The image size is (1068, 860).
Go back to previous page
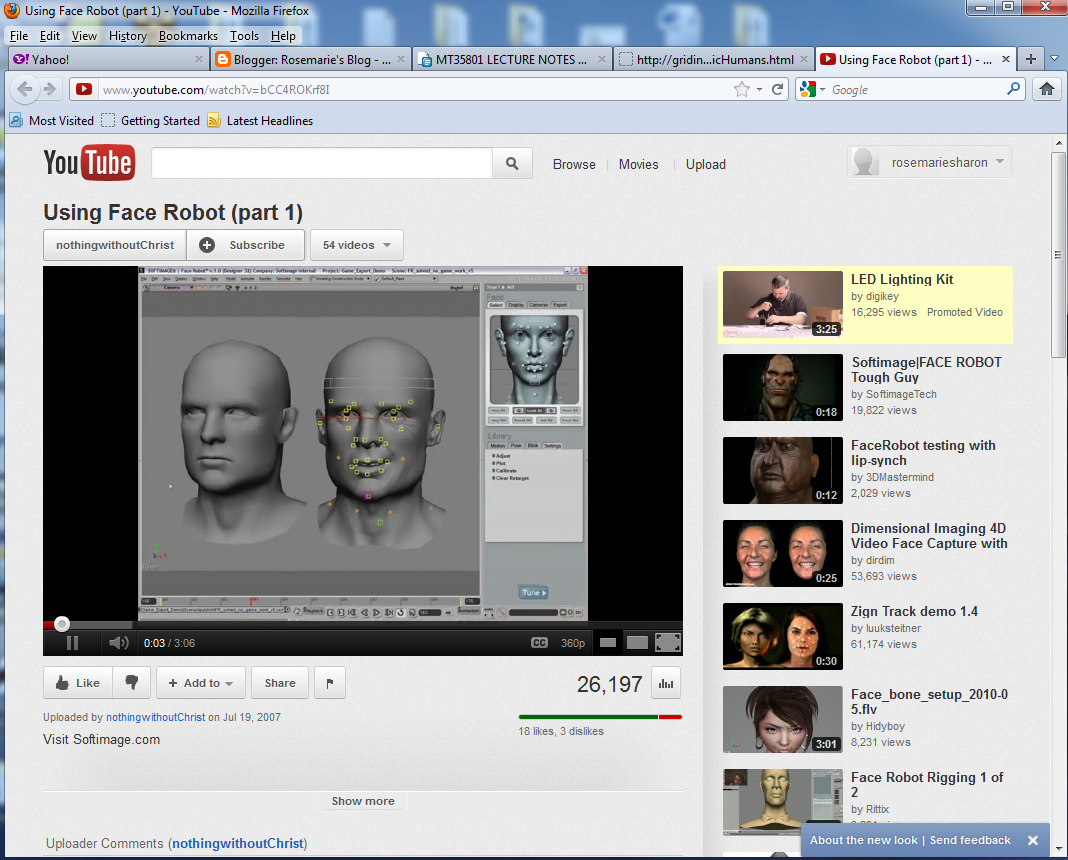[25, 89]
